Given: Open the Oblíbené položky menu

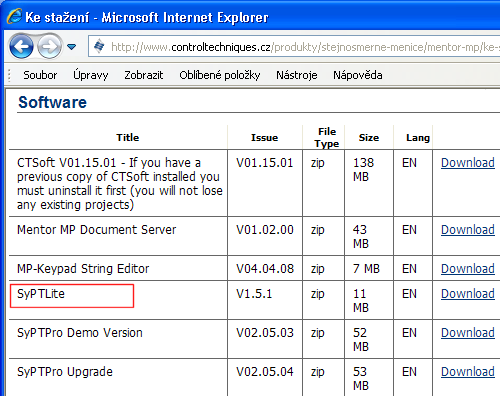Looking at the screenshot, I should [x=220, y=75].
